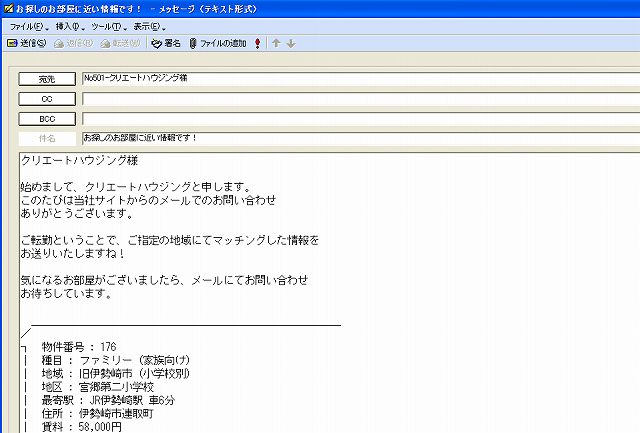The height and width of the screenshot is (433, 640).
Task: Click the greeting line クリエートハウジング様 in body
Action: (79, 160)
